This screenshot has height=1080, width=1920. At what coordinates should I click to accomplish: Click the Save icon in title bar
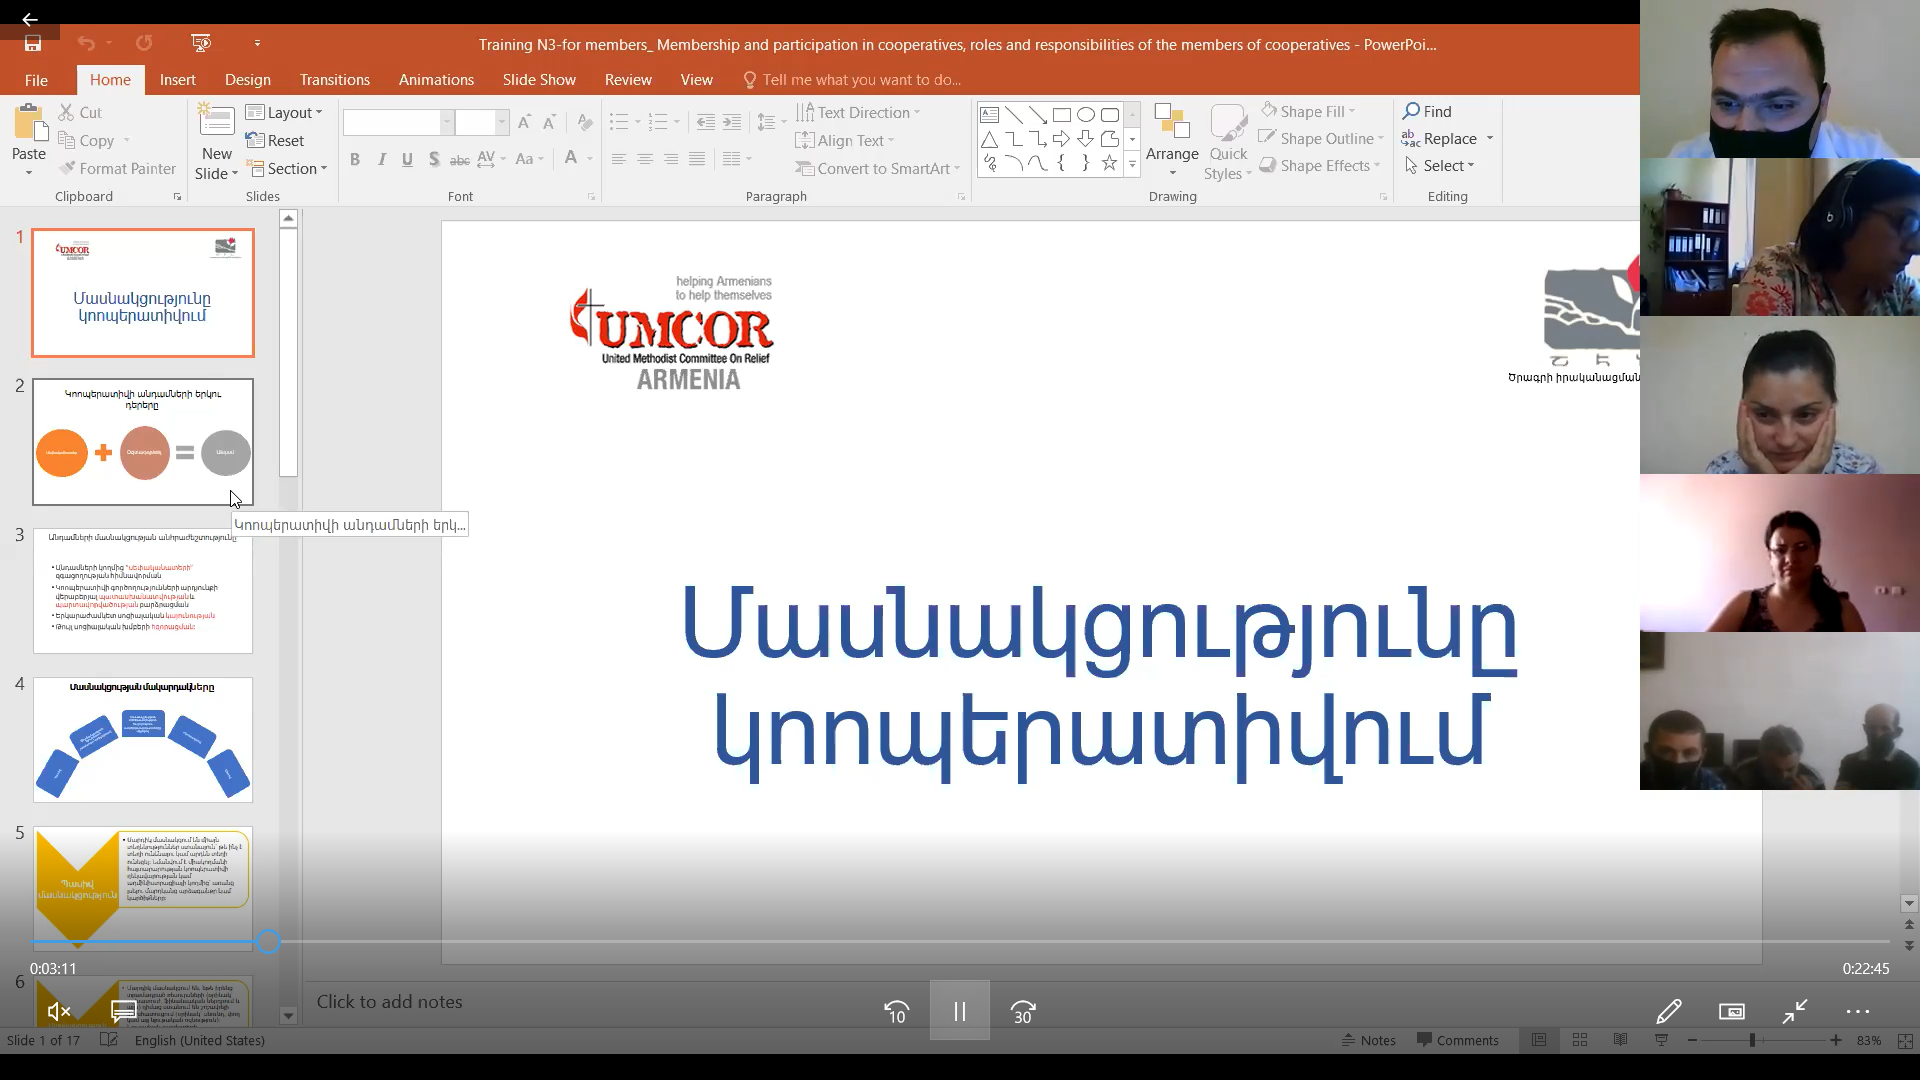33,44
